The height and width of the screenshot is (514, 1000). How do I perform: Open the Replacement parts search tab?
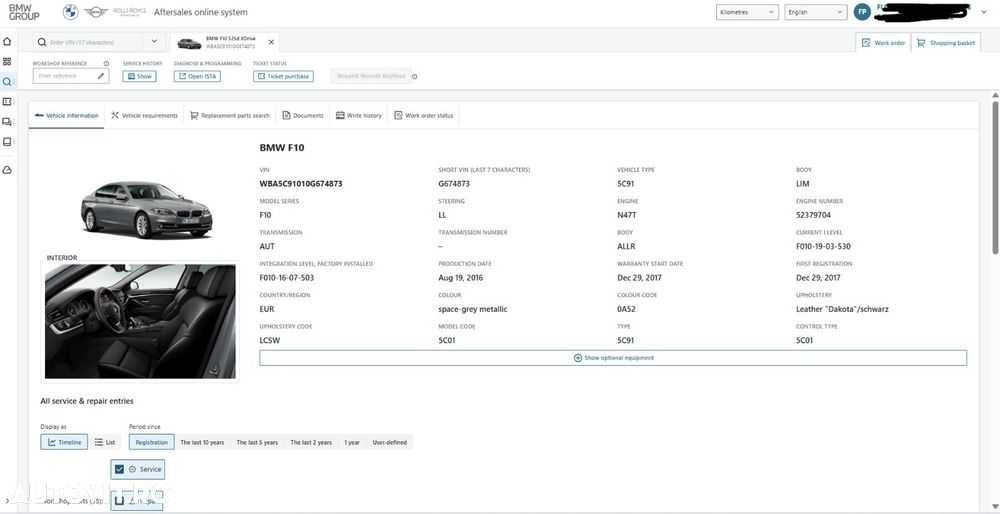230,115
